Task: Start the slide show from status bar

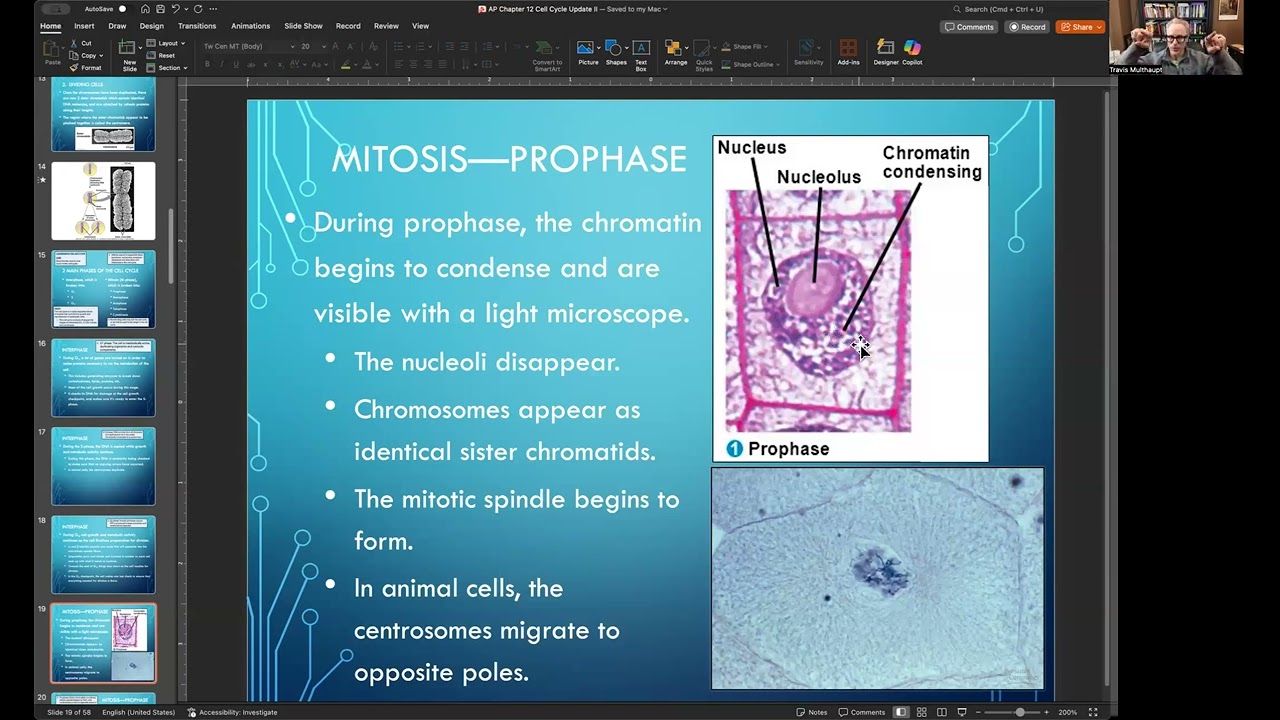Action: coord(962,712)
